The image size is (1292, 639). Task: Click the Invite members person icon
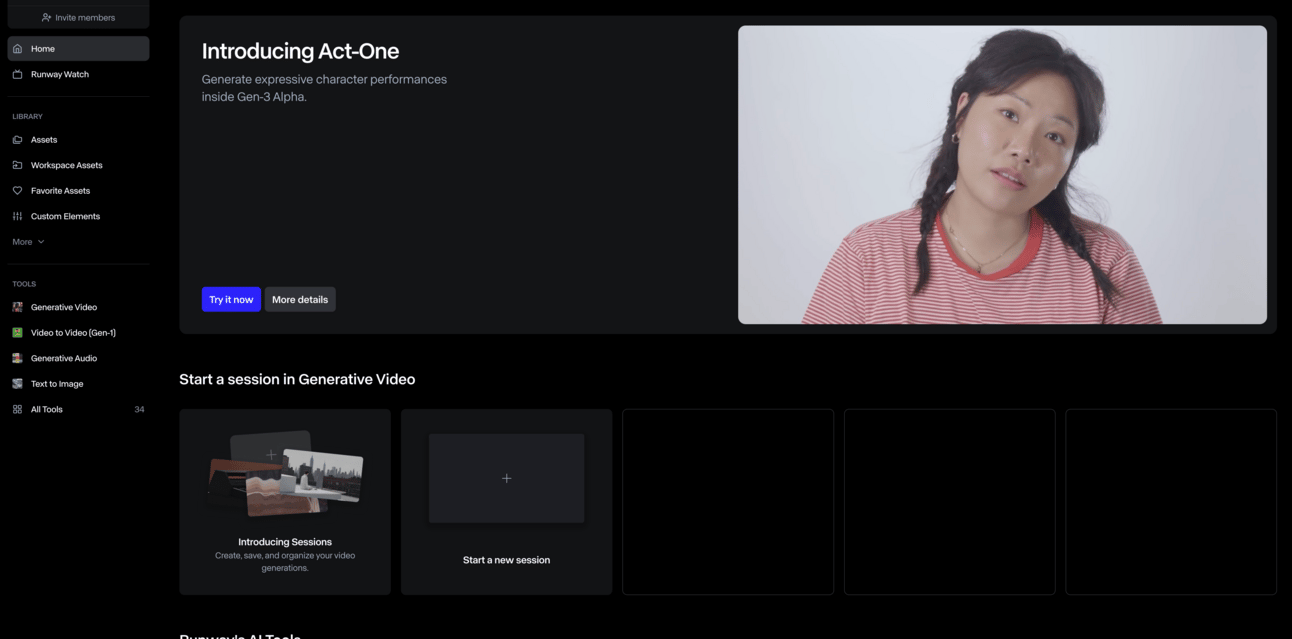click(46, 17)
